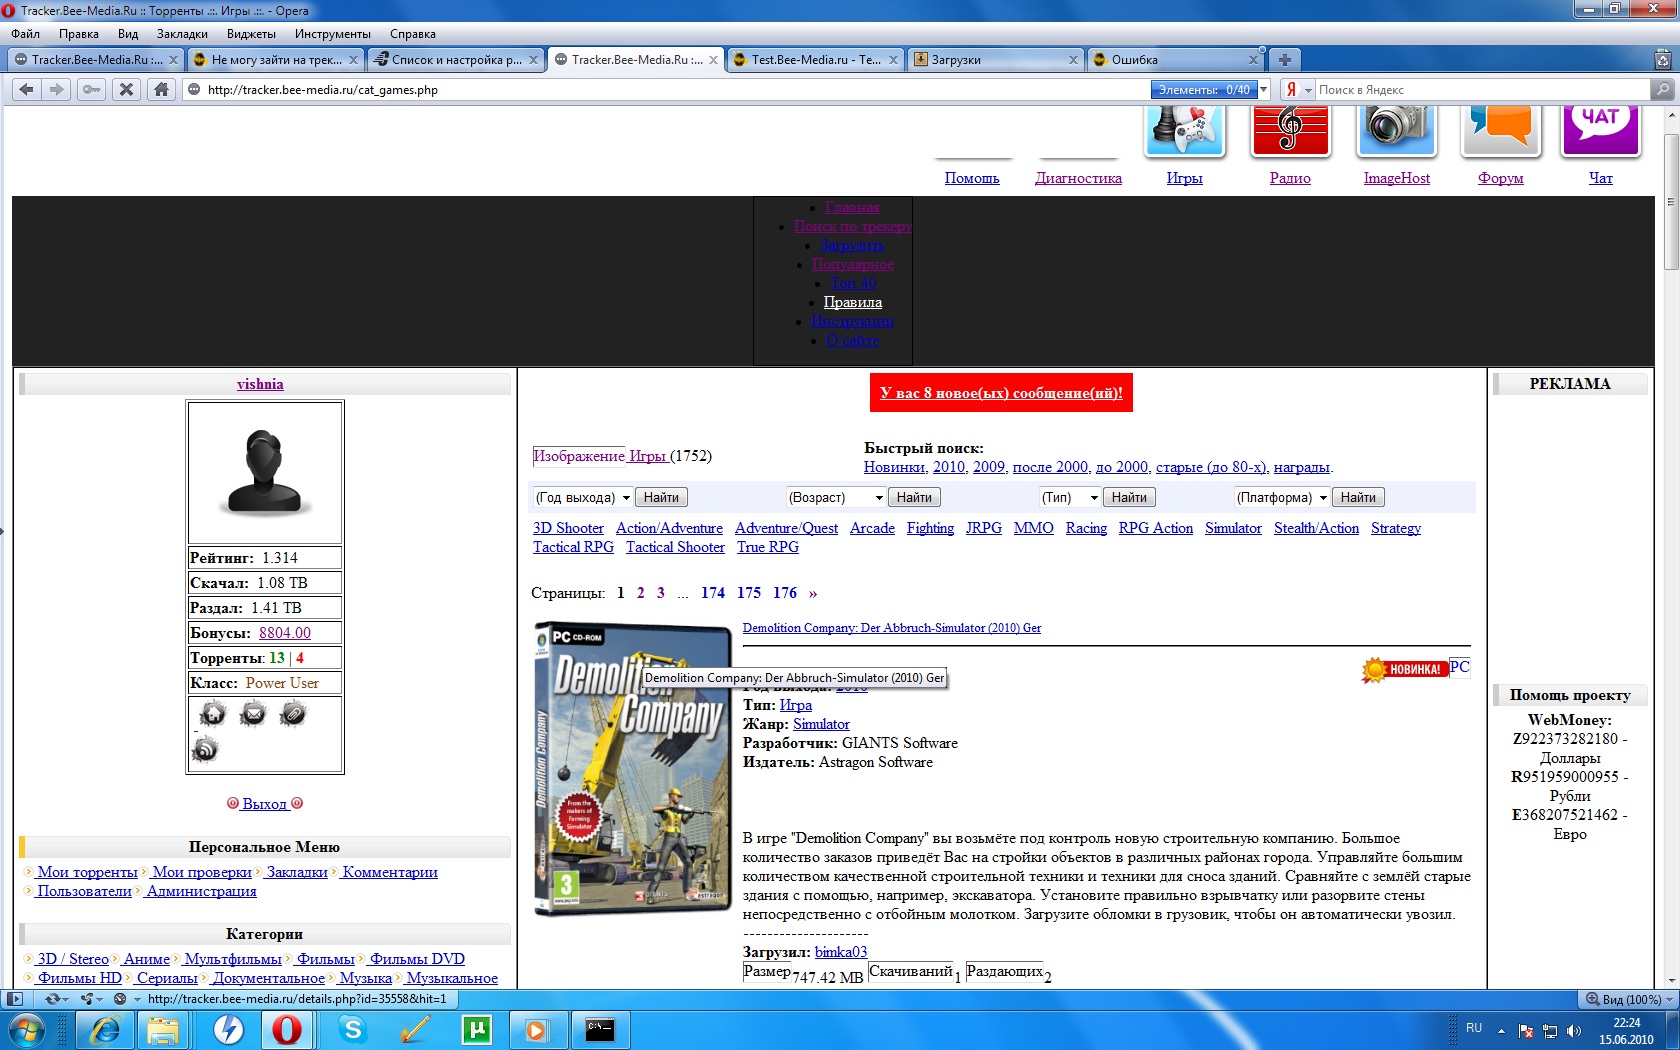The image size is (1680, 1050).
Task: Open the Радио music note icon
Action: pyautogui.click(x=1290, y=130)
